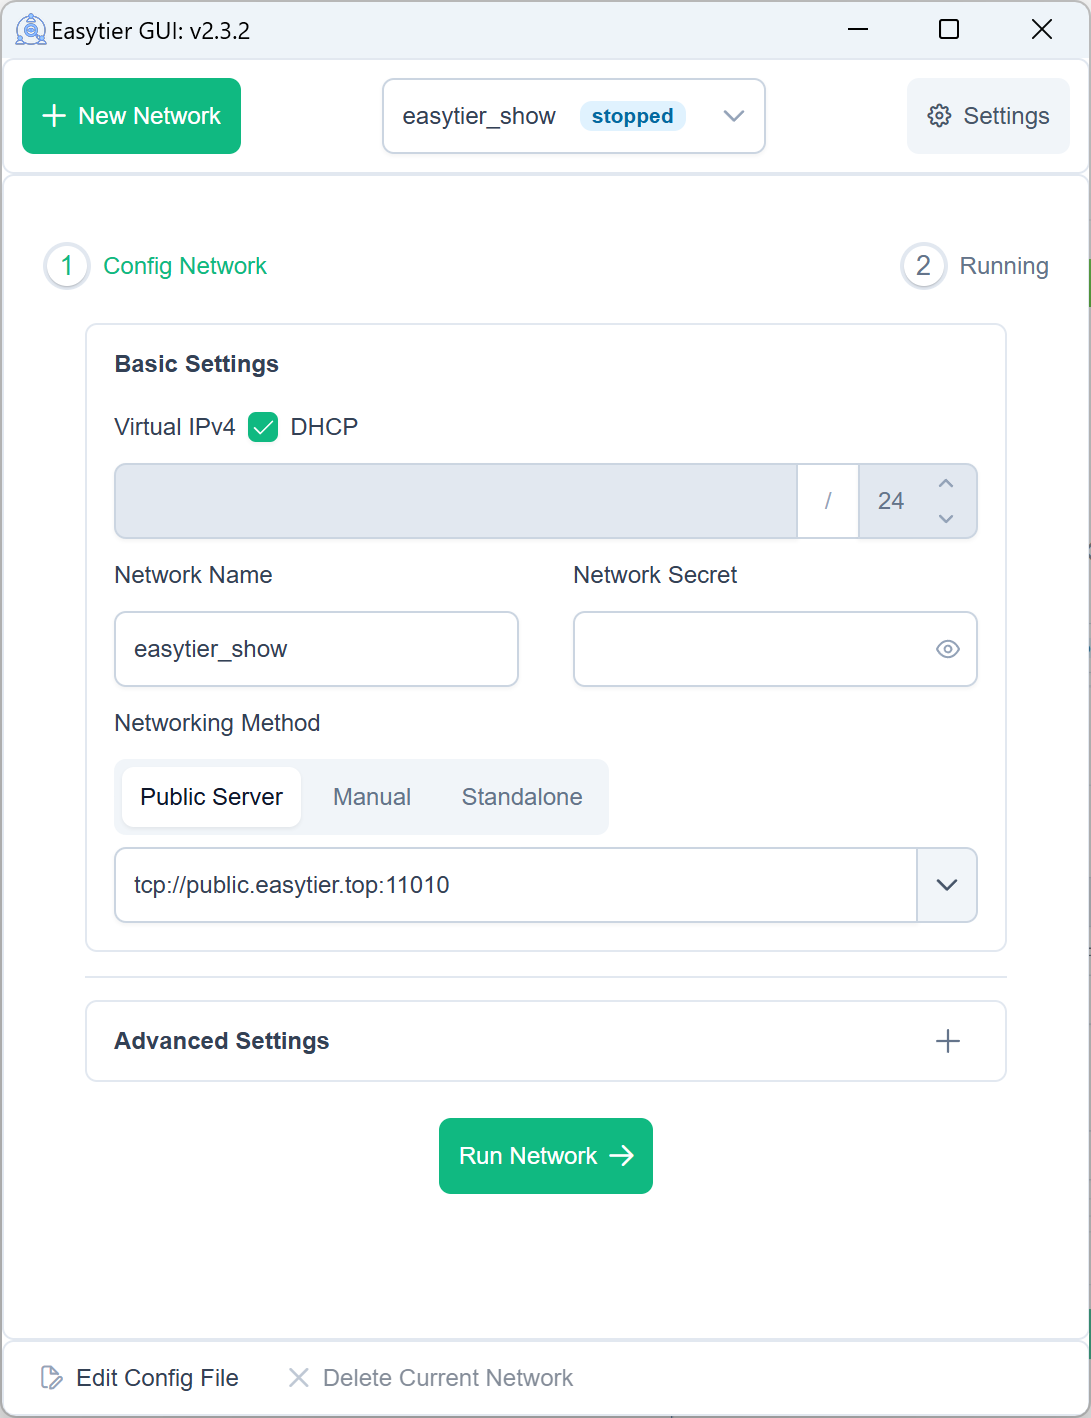Screen dimensions: 1091x1418
Task: Disable DHCP for Virtual IPv4
Action: tap(263, 427)
